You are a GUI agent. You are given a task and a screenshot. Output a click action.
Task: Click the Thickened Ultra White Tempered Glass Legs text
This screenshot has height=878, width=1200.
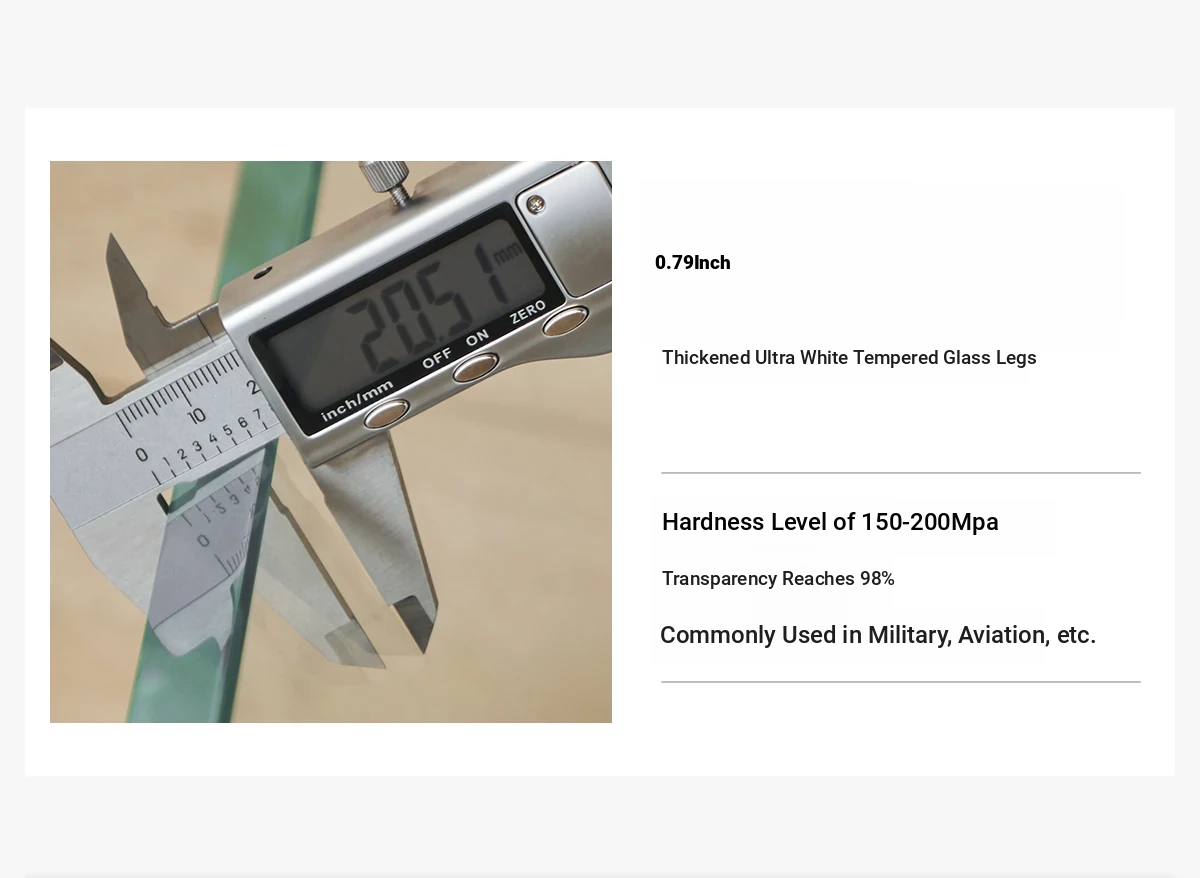(849, 358)
